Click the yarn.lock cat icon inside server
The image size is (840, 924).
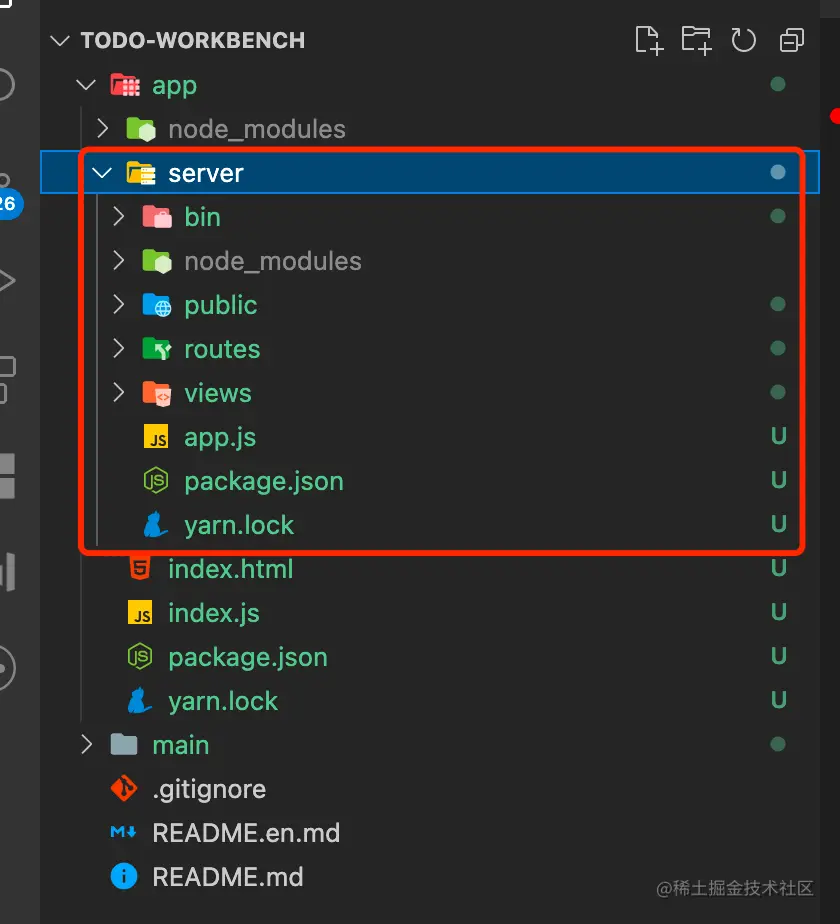(156, 525)
